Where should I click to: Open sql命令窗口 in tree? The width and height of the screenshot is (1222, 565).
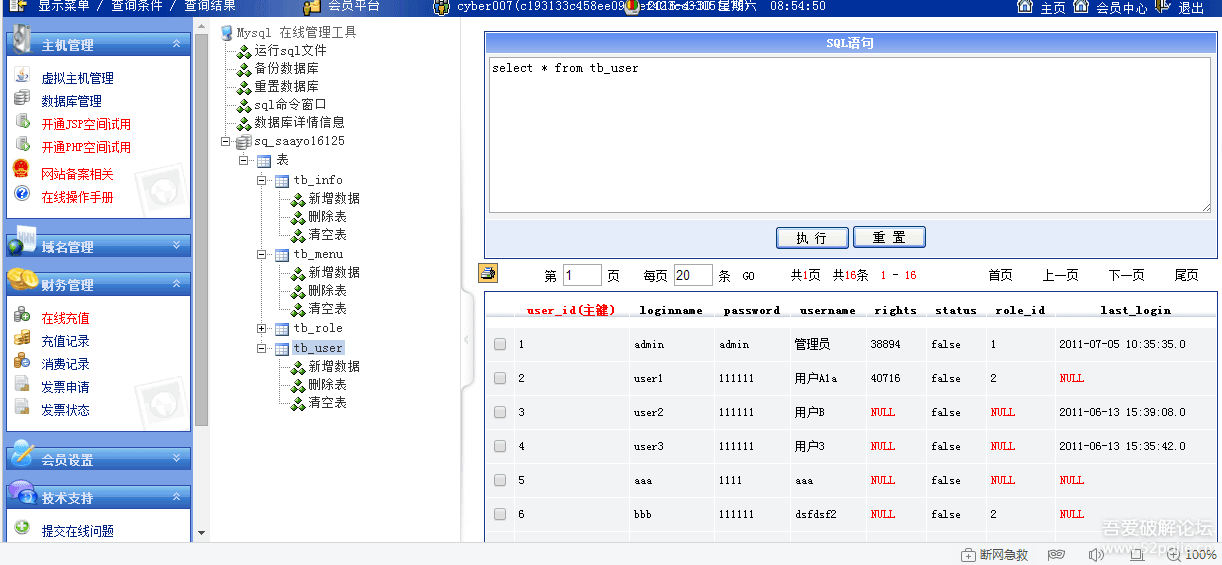290,105
